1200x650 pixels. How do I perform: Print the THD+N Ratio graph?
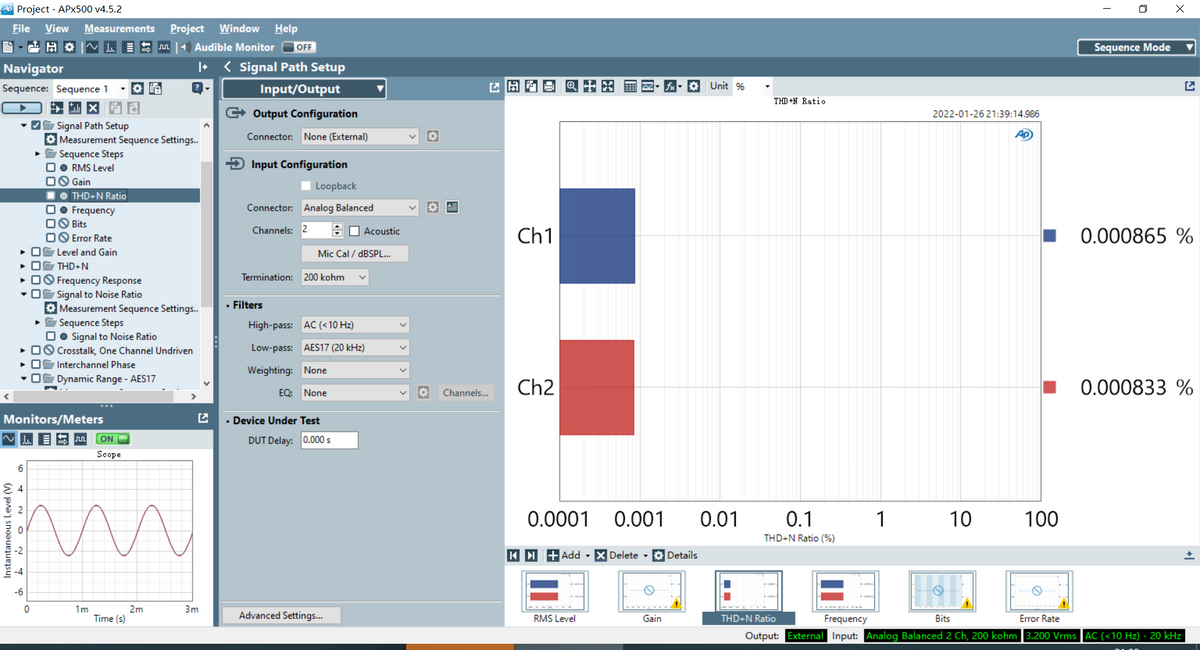549,86
